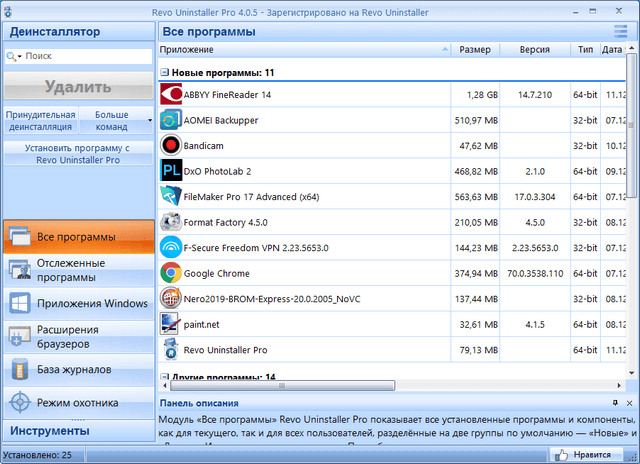Image resolution: width=640 pixels, height=464 pixels.
Task: Click the Google Chrome icon
Action: 171,273
